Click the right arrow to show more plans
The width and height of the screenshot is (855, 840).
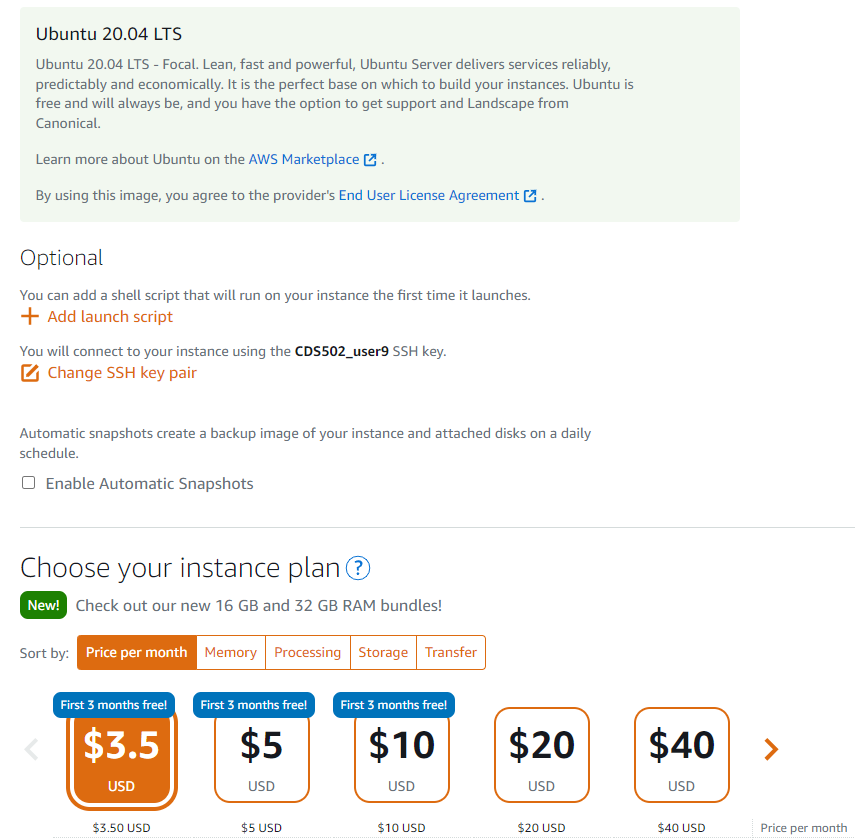tap(771, 749)
